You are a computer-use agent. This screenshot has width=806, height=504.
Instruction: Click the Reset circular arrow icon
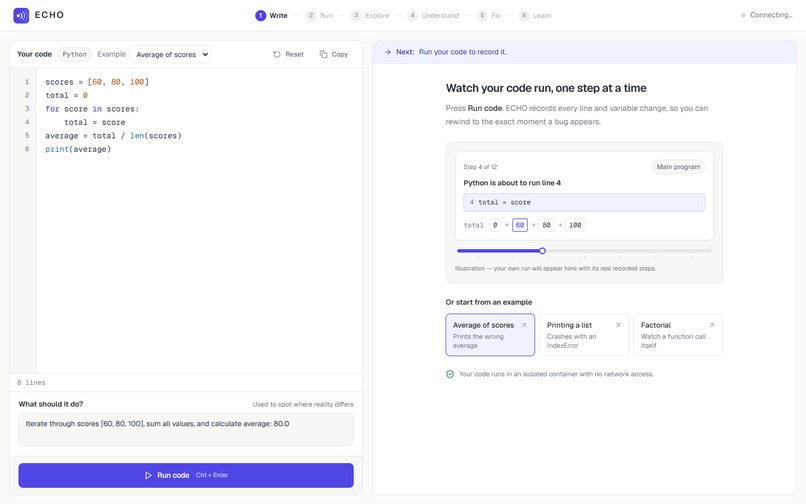coord(277,54)
